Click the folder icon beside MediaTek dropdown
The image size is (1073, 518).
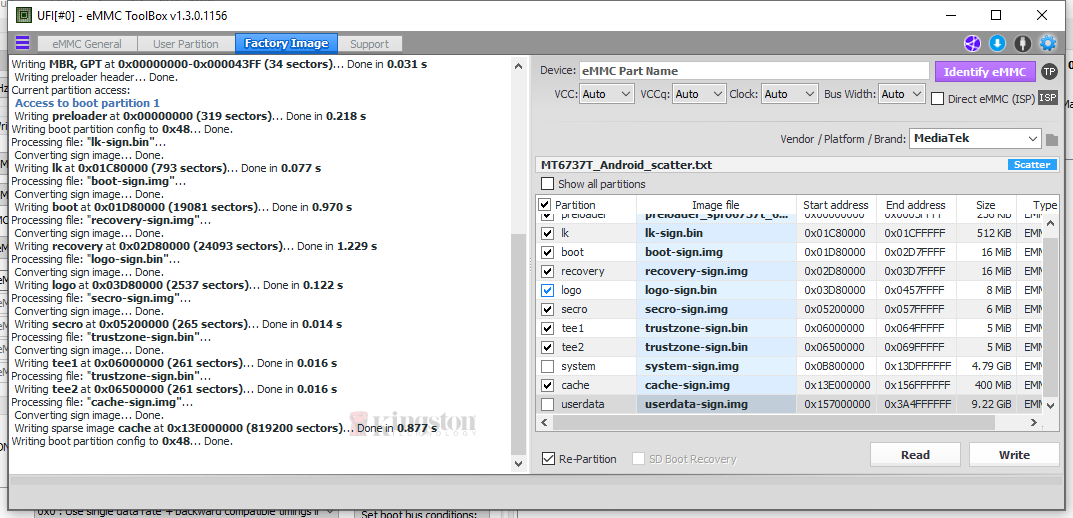(1052, 140)
